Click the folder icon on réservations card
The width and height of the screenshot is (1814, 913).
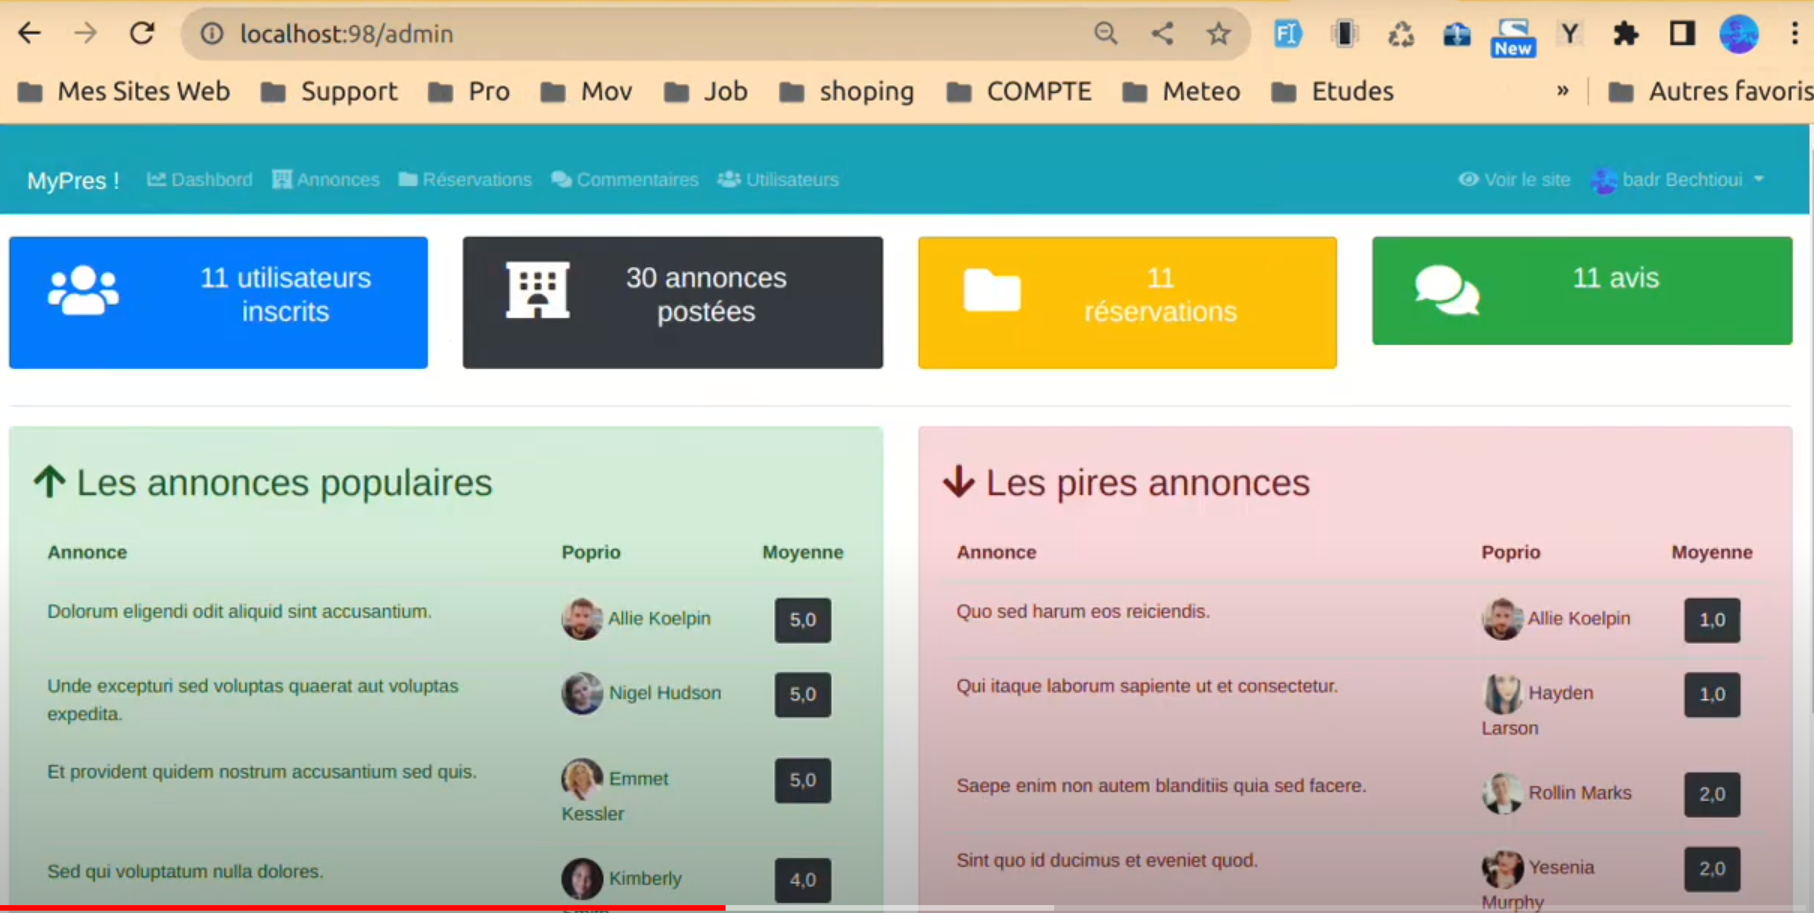pos(991,291)
